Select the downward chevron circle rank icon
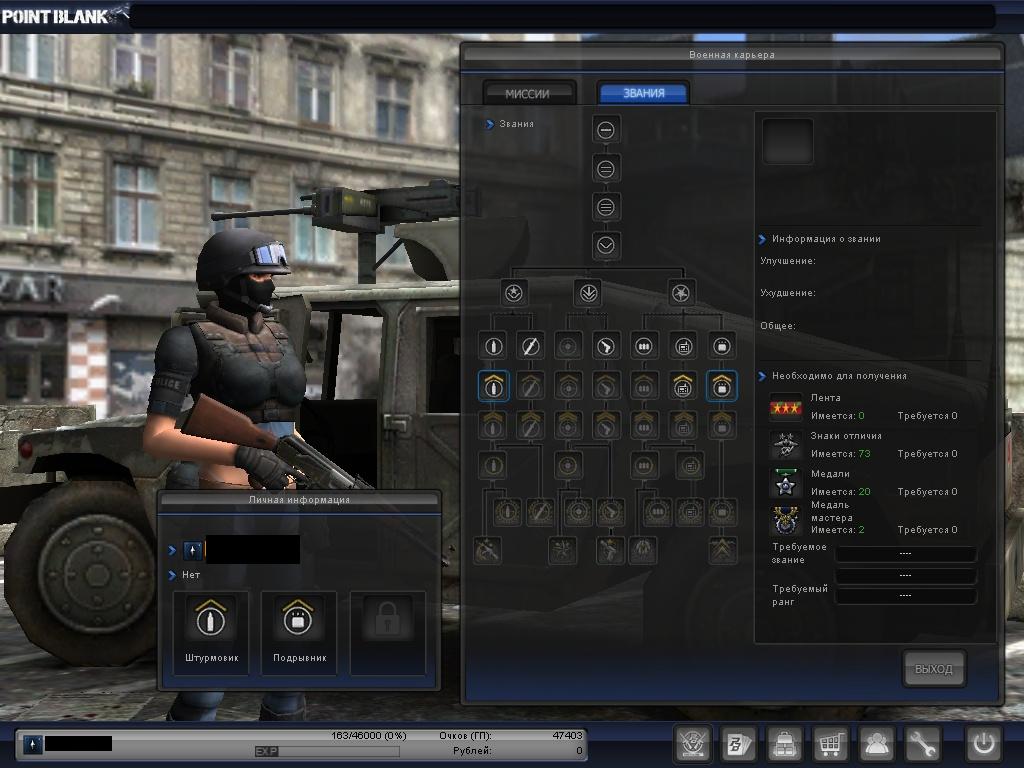The height and width of the screenshot is (768, 1024). pyautogui.click(x=605, y=246)
